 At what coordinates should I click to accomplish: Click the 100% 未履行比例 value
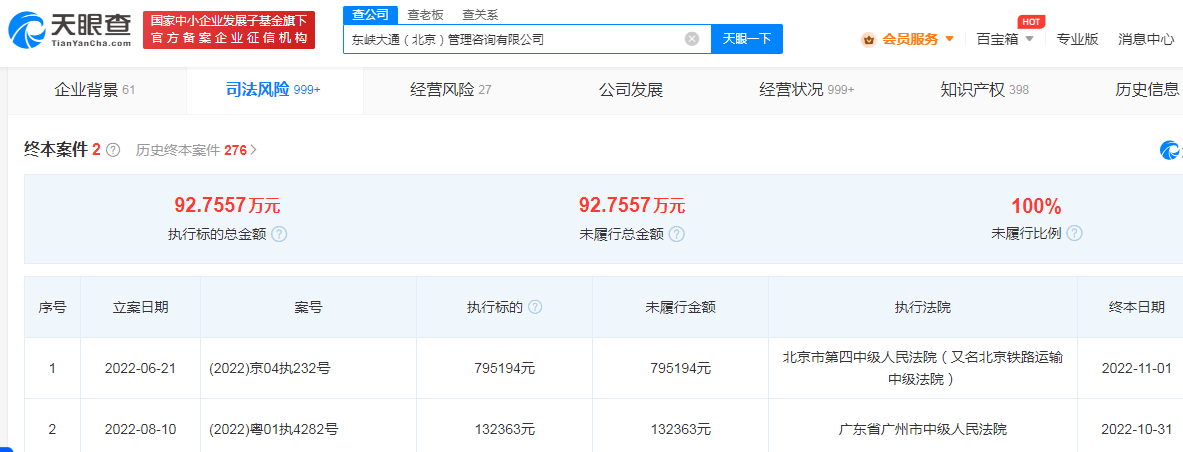1037,205
